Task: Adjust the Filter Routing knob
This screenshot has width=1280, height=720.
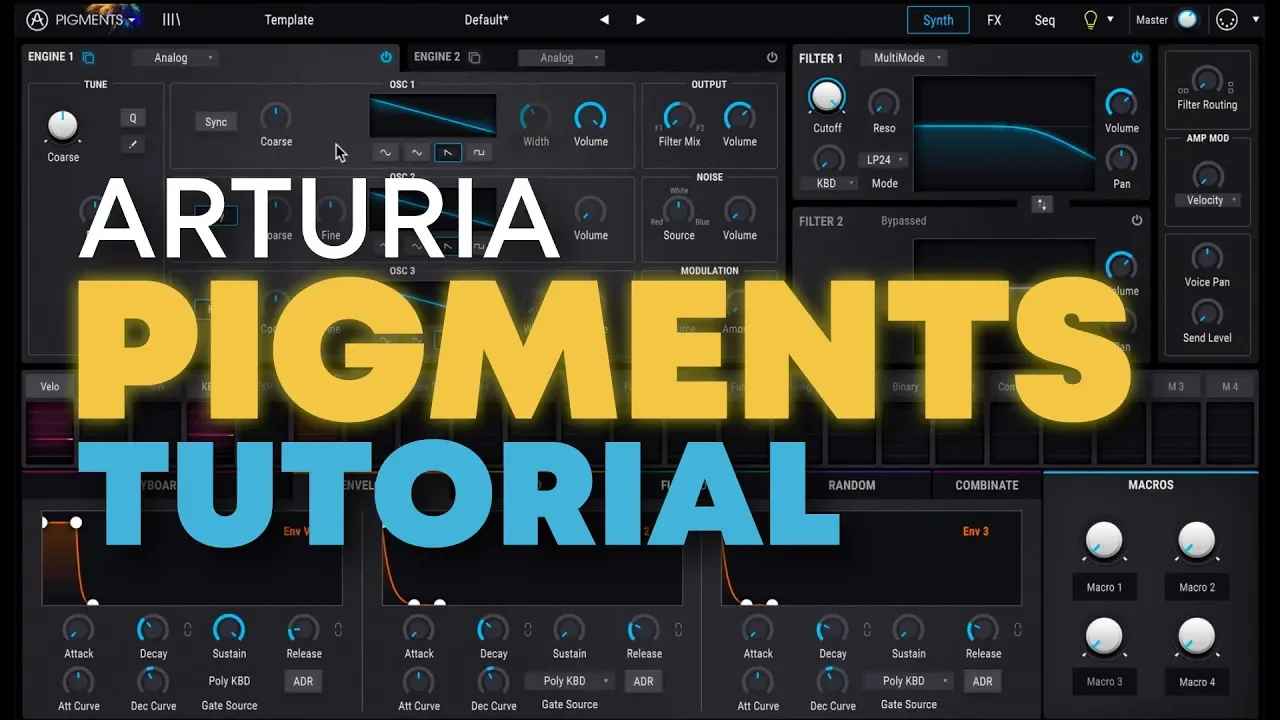Action: coord(1207,80)
